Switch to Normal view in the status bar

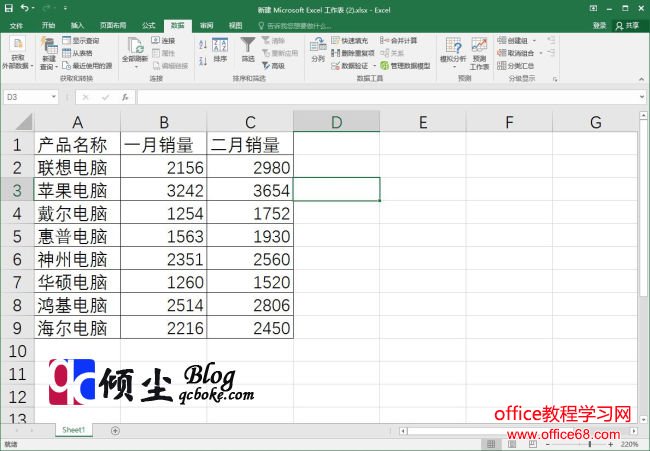[x=491, y=444]
